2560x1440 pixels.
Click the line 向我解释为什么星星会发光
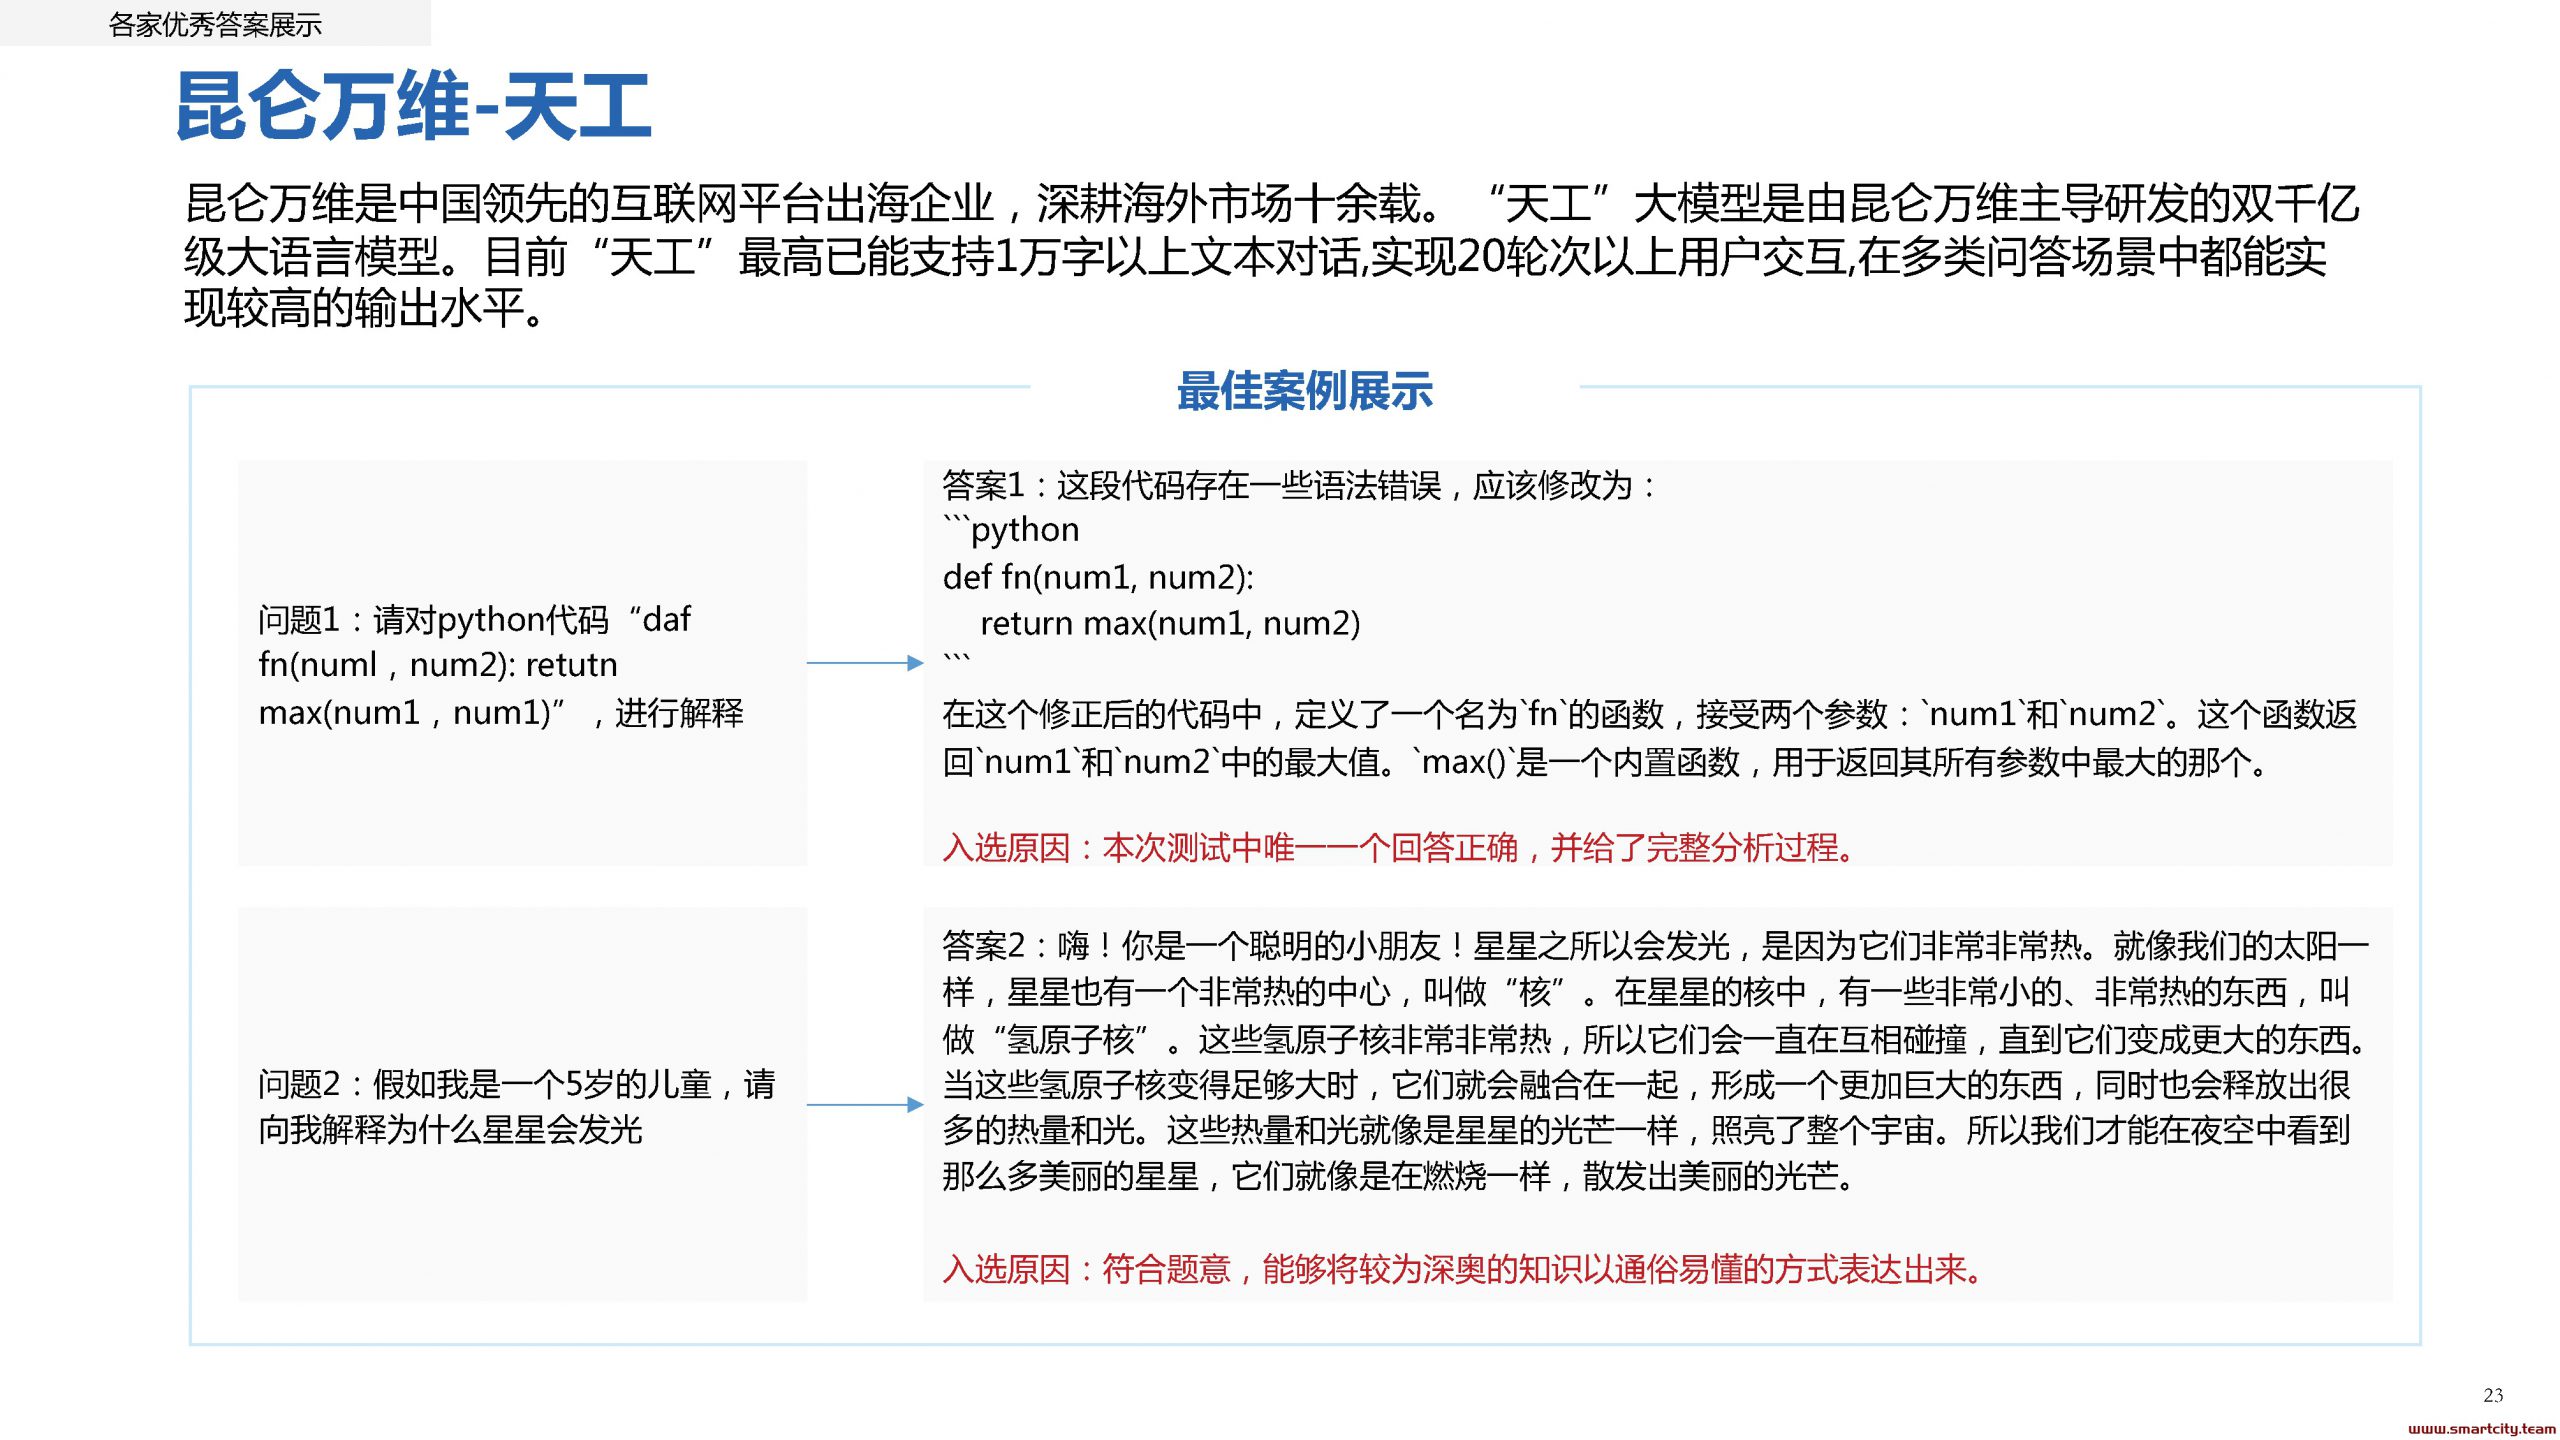click(450, 1130)
